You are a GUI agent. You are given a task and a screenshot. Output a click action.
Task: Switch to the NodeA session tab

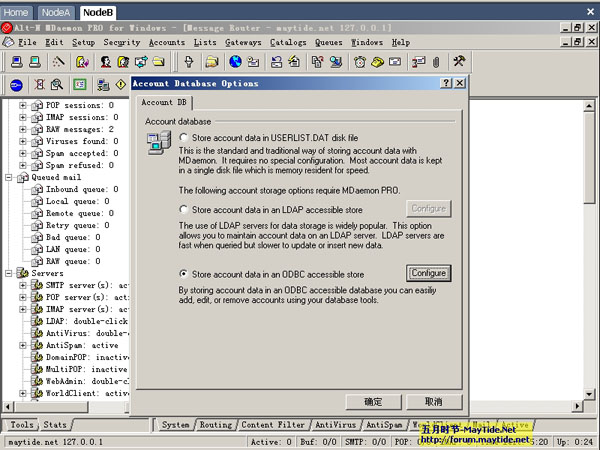coord(55,9)
